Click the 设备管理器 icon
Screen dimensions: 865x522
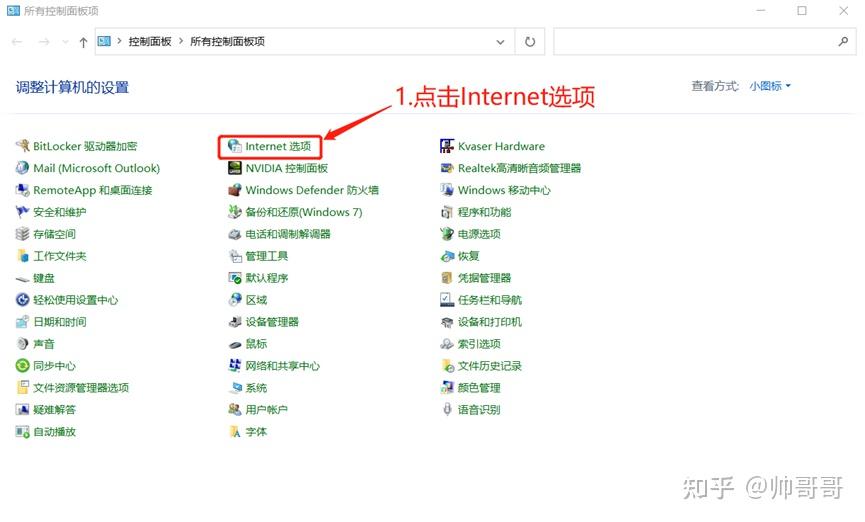click(234, 322)
